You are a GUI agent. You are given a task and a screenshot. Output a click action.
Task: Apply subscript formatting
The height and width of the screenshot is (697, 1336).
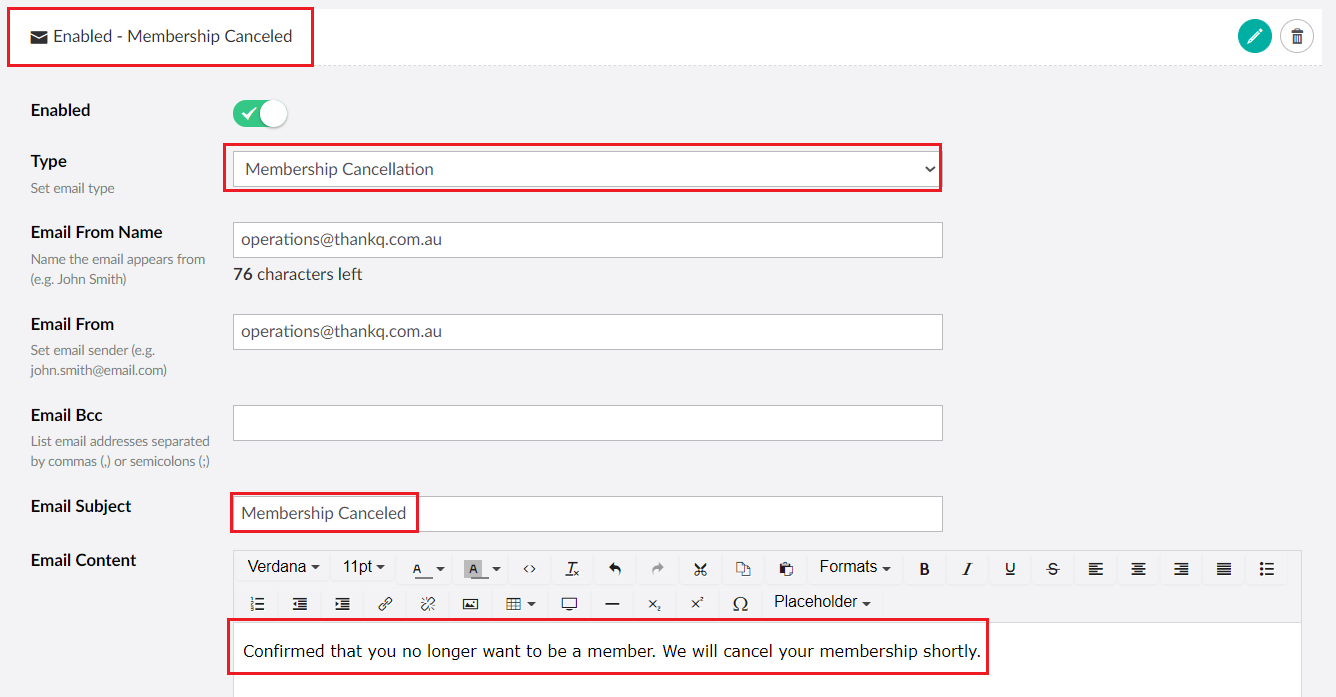654,603
